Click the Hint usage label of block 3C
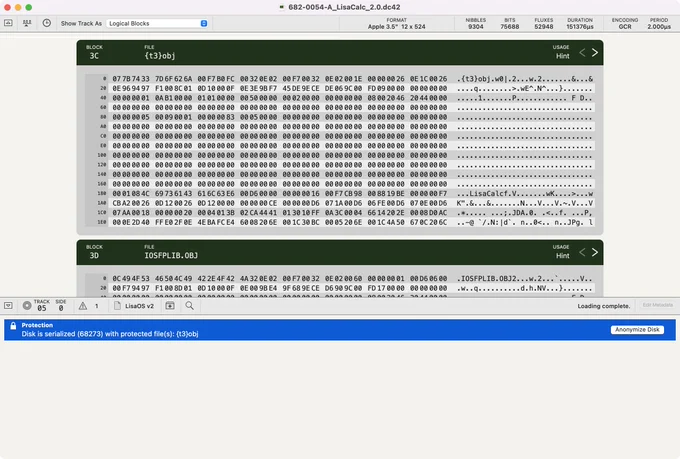Screen dimensions: 680x459 562,56
